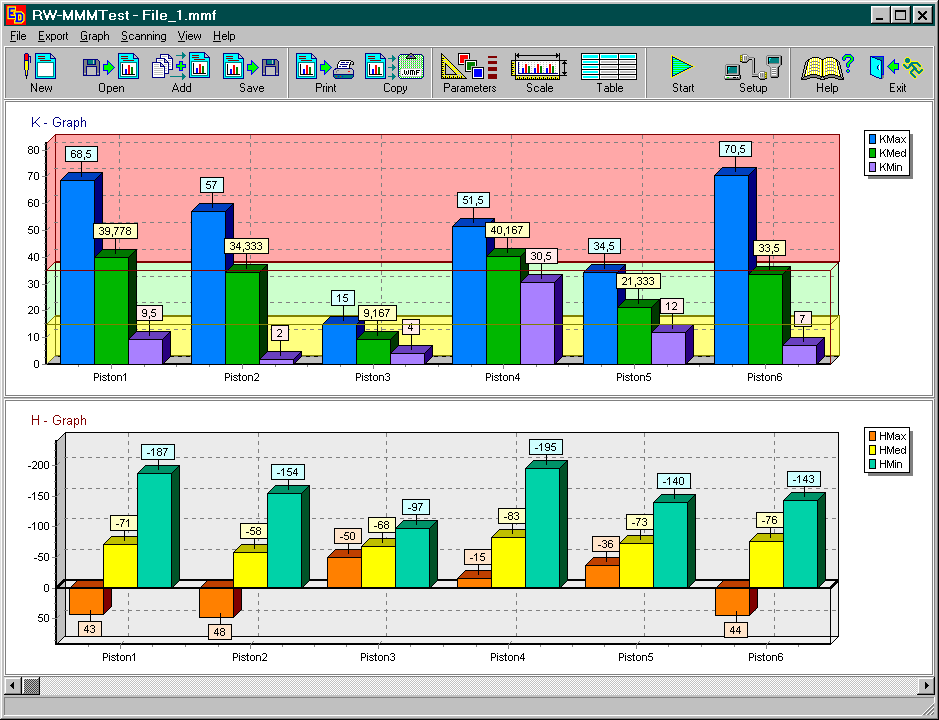Click the Help book icon
939x720 pixels.
click(x=827, y=68)
